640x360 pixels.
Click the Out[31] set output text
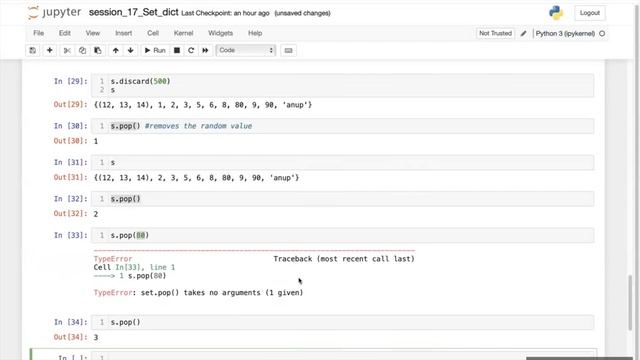tap(196, 178)
